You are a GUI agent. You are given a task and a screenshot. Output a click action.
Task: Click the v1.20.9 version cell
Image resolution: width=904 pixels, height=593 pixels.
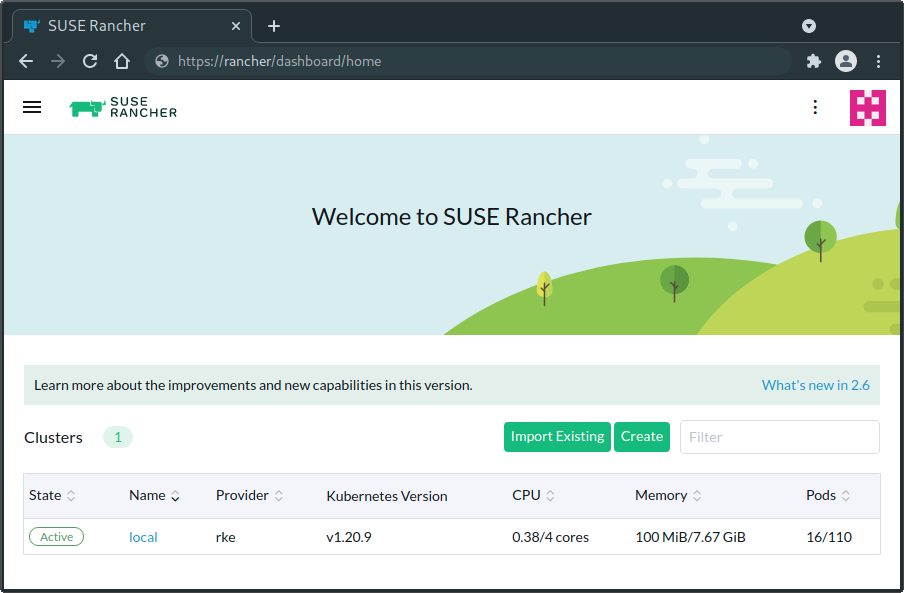click(x=349, y=537)
